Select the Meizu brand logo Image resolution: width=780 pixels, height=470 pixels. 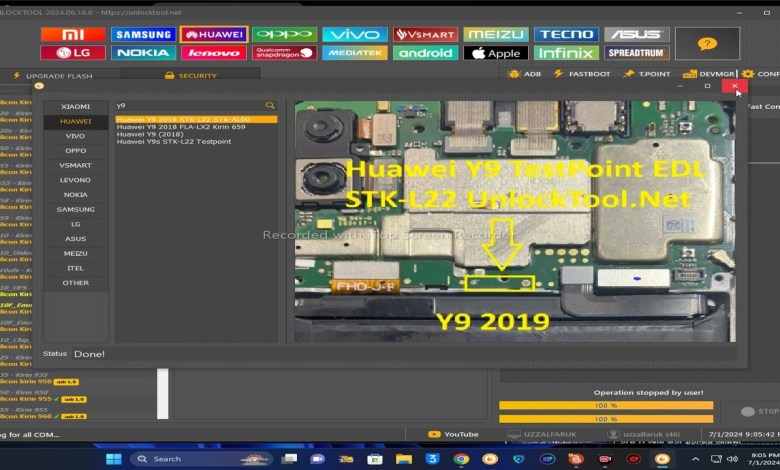496,34
